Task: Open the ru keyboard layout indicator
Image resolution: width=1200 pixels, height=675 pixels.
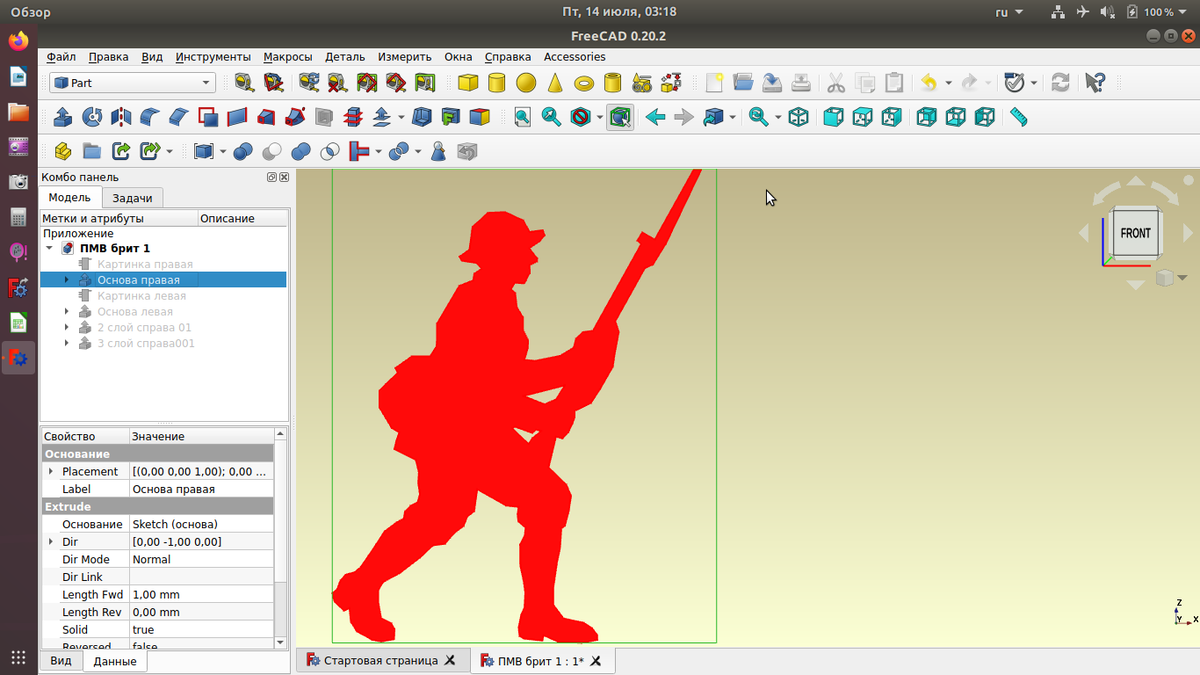Action: 1009,12
